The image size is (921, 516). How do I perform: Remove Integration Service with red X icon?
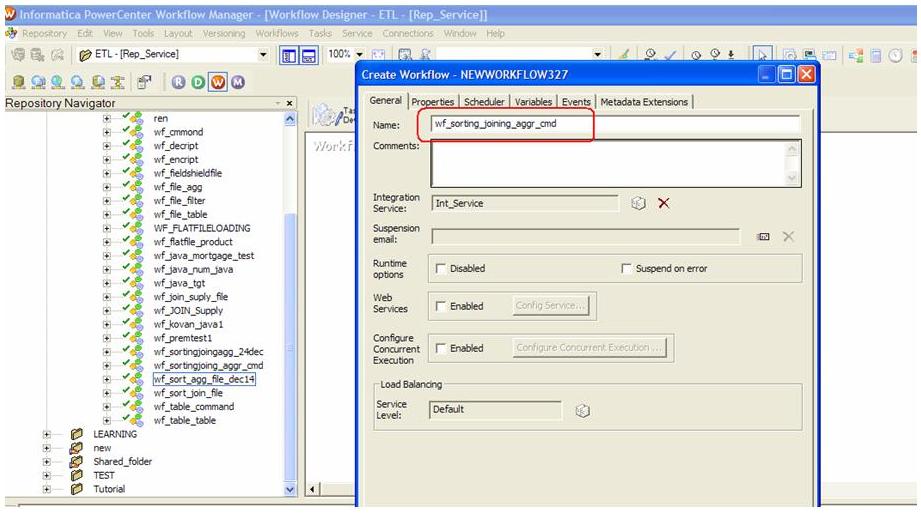coord(664,203)
